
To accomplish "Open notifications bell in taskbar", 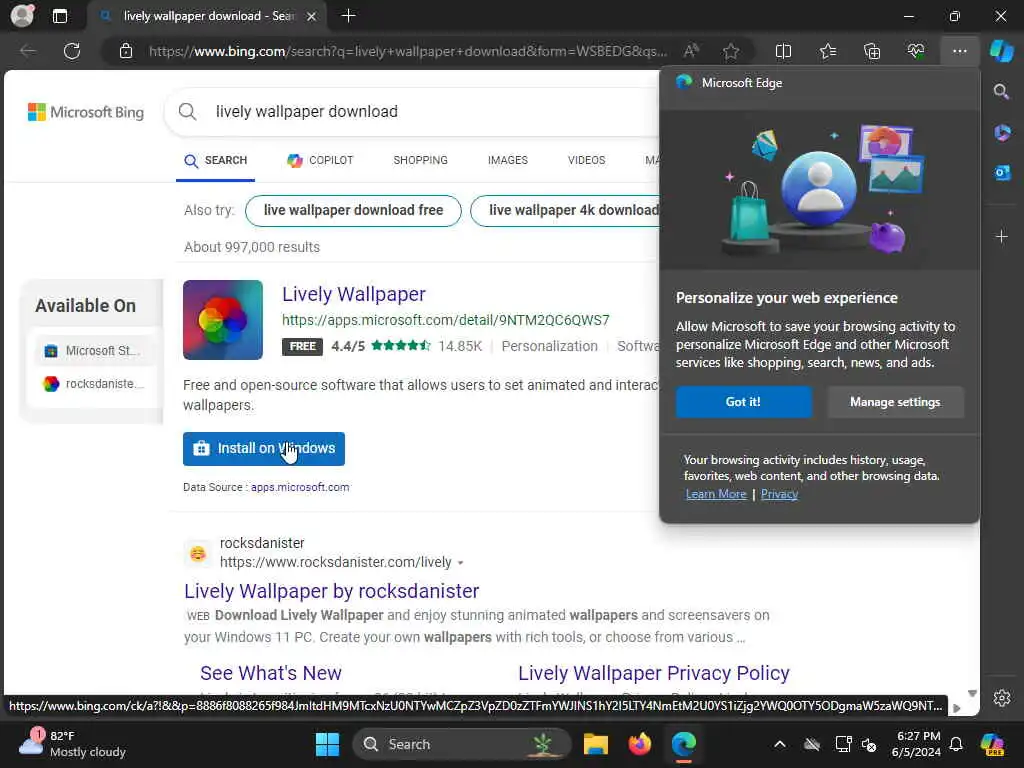I will pyautogui.click(x=956, y=744).
